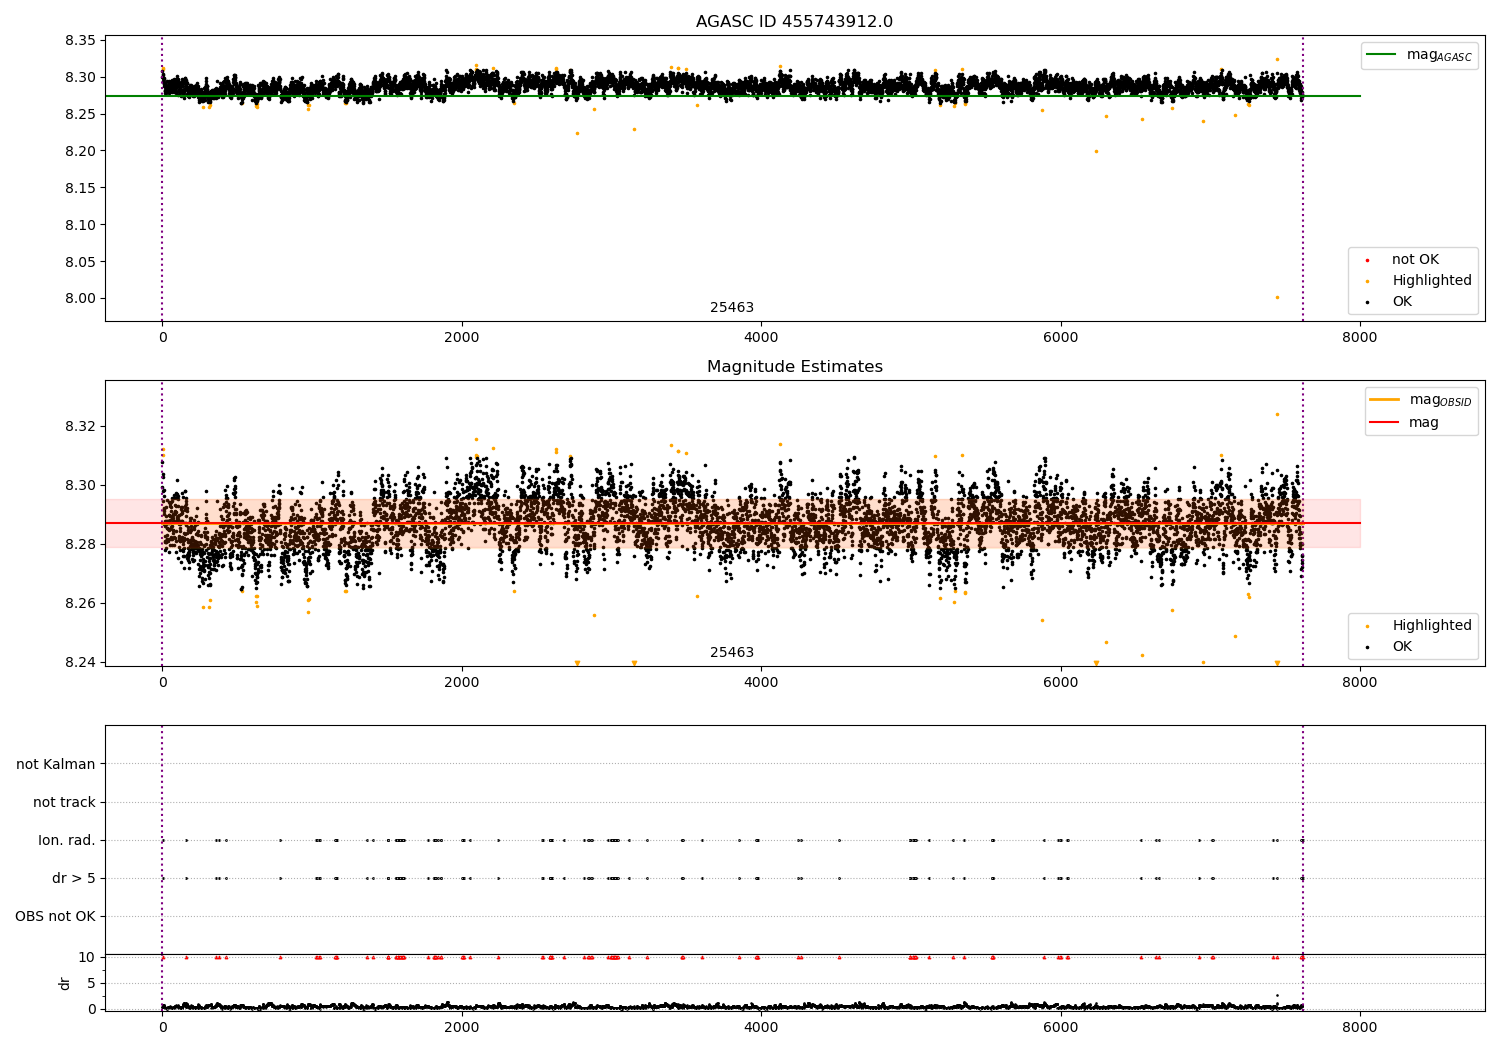Click the 8000 x-tick under the bottom dr plot
Viewport: 1500px width, 1050px height.
(x=1360, y=1027)
